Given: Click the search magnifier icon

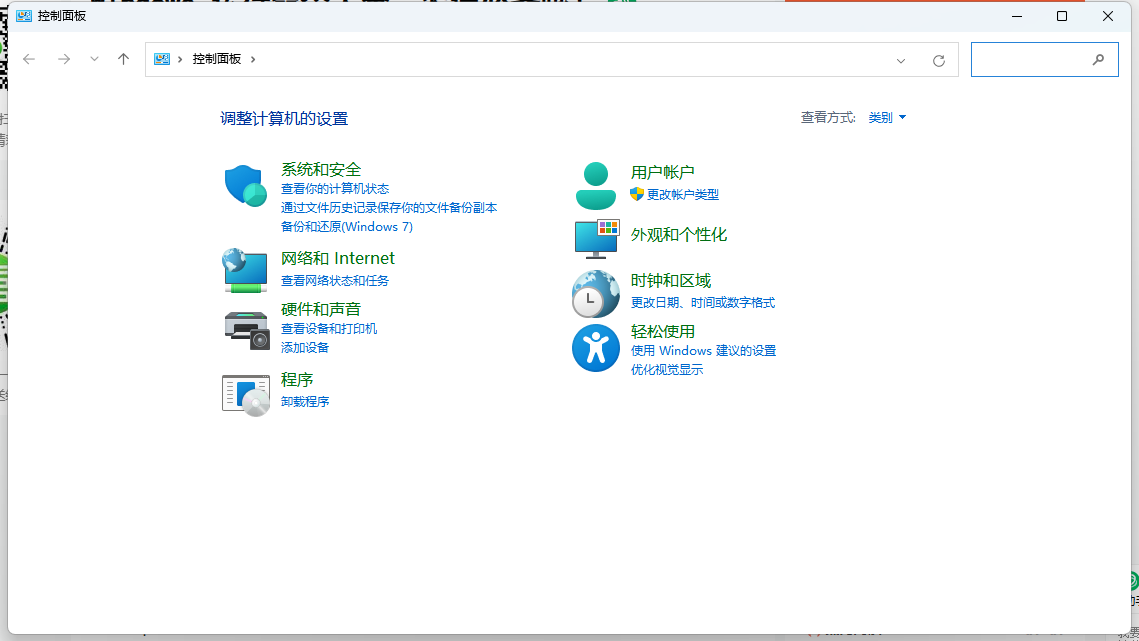Looking at the screenshot, I should pyautogui.click(x=1098, y=60).
